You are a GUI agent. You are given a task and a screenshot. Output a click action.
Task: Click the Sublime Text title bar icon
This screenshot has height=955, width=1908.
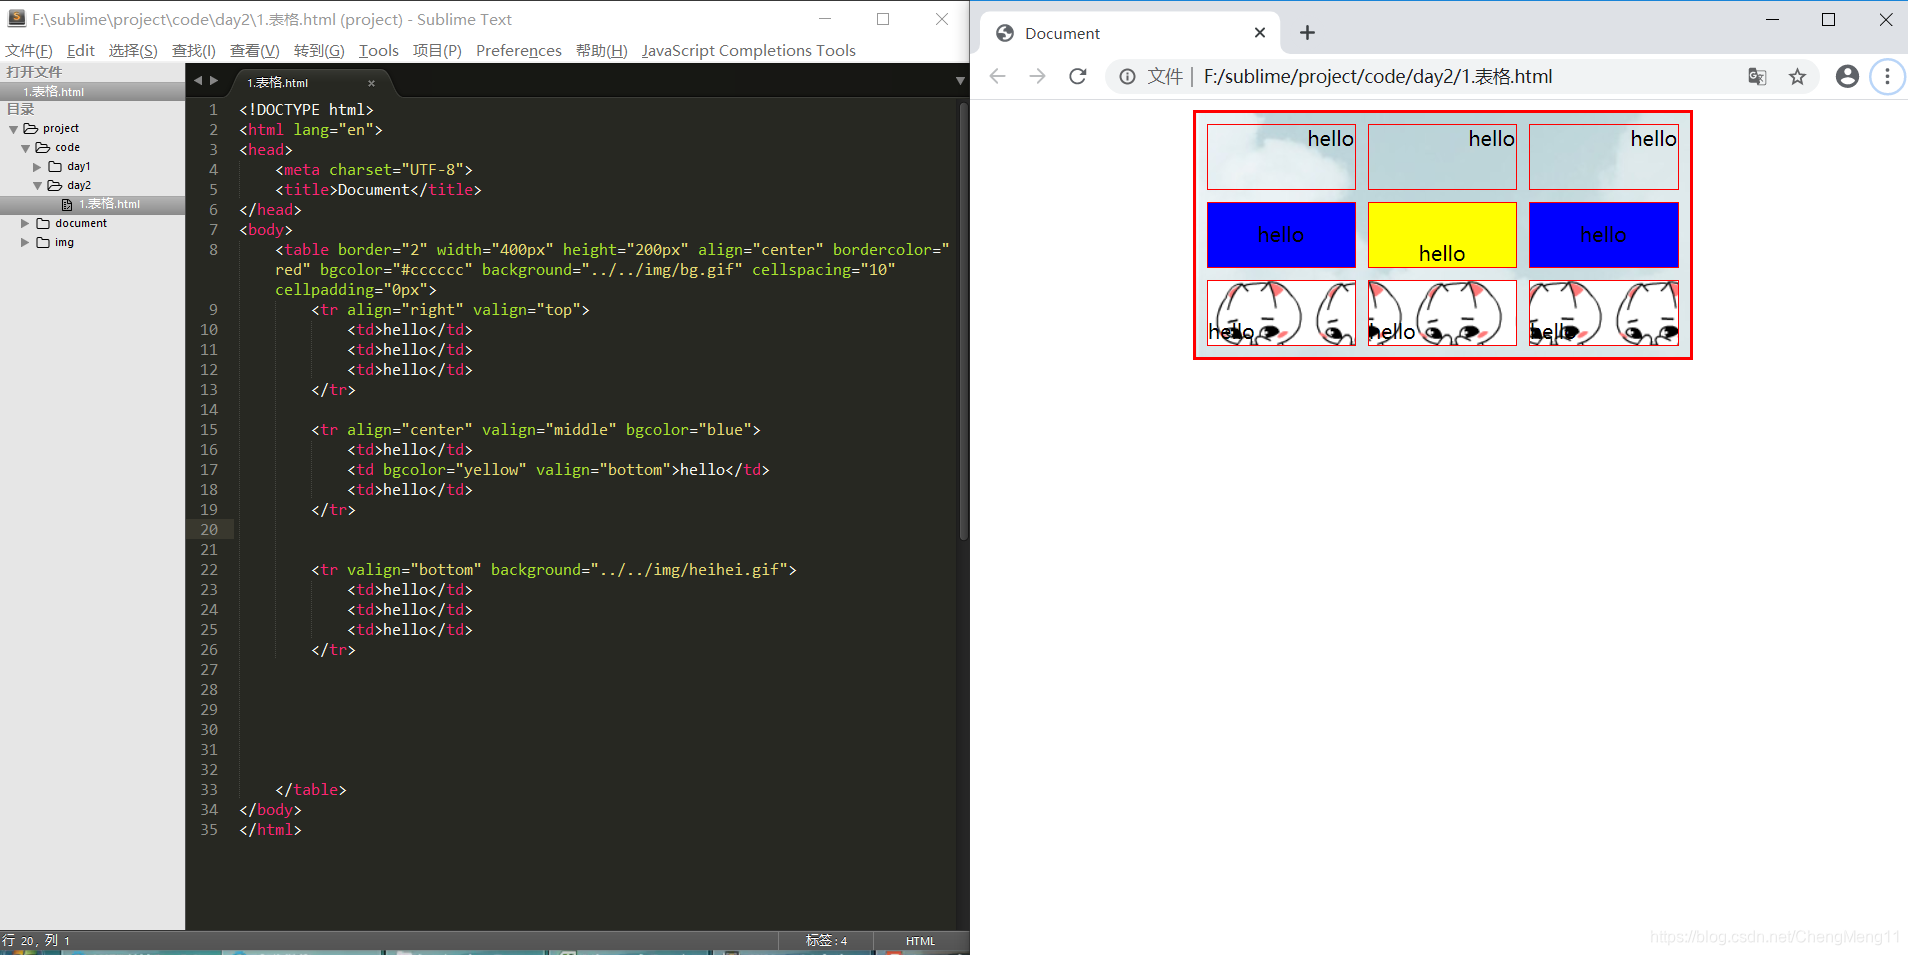click(16, 18)
